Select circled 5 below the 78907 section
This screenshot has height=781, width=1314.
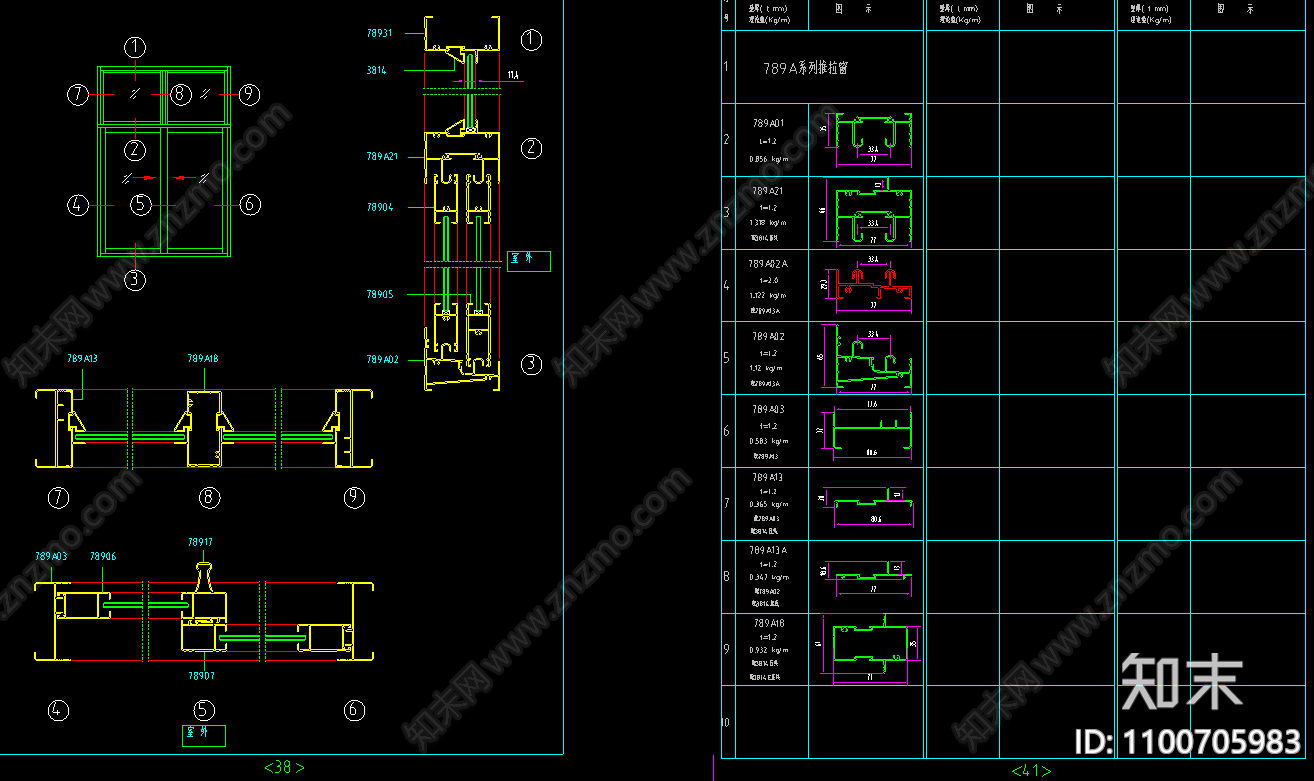click(204, 711)
